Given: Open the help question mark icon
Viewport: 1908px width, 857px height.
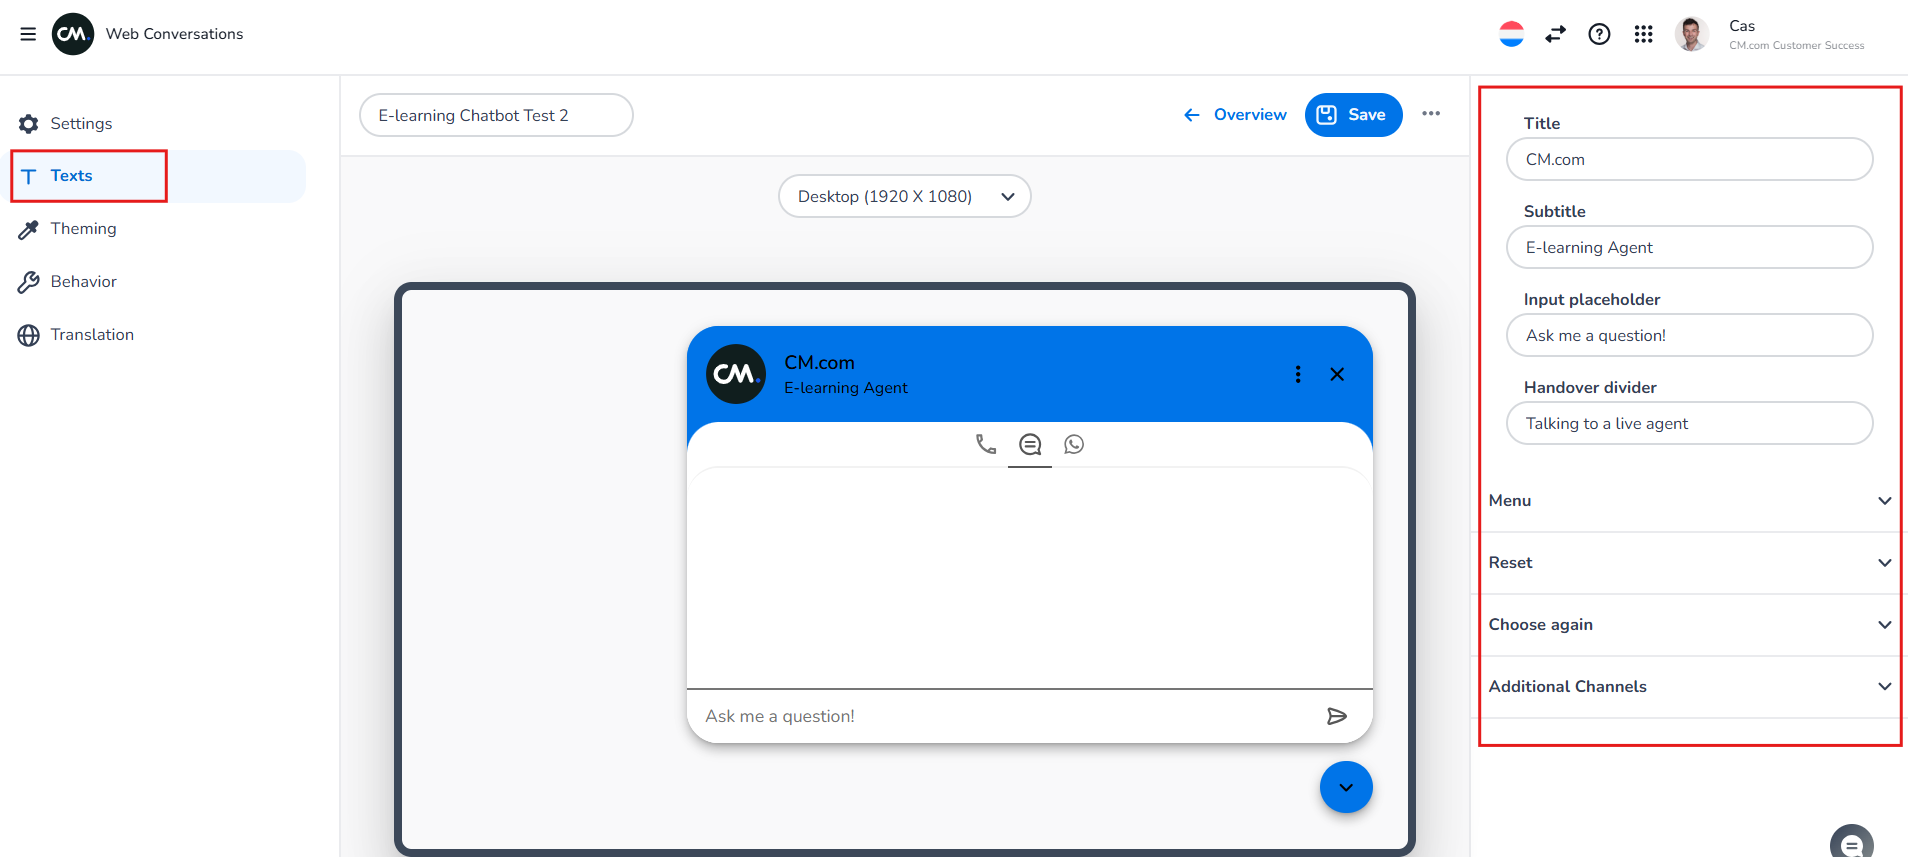Looking at the screenshot, I should pos(1599,34).
